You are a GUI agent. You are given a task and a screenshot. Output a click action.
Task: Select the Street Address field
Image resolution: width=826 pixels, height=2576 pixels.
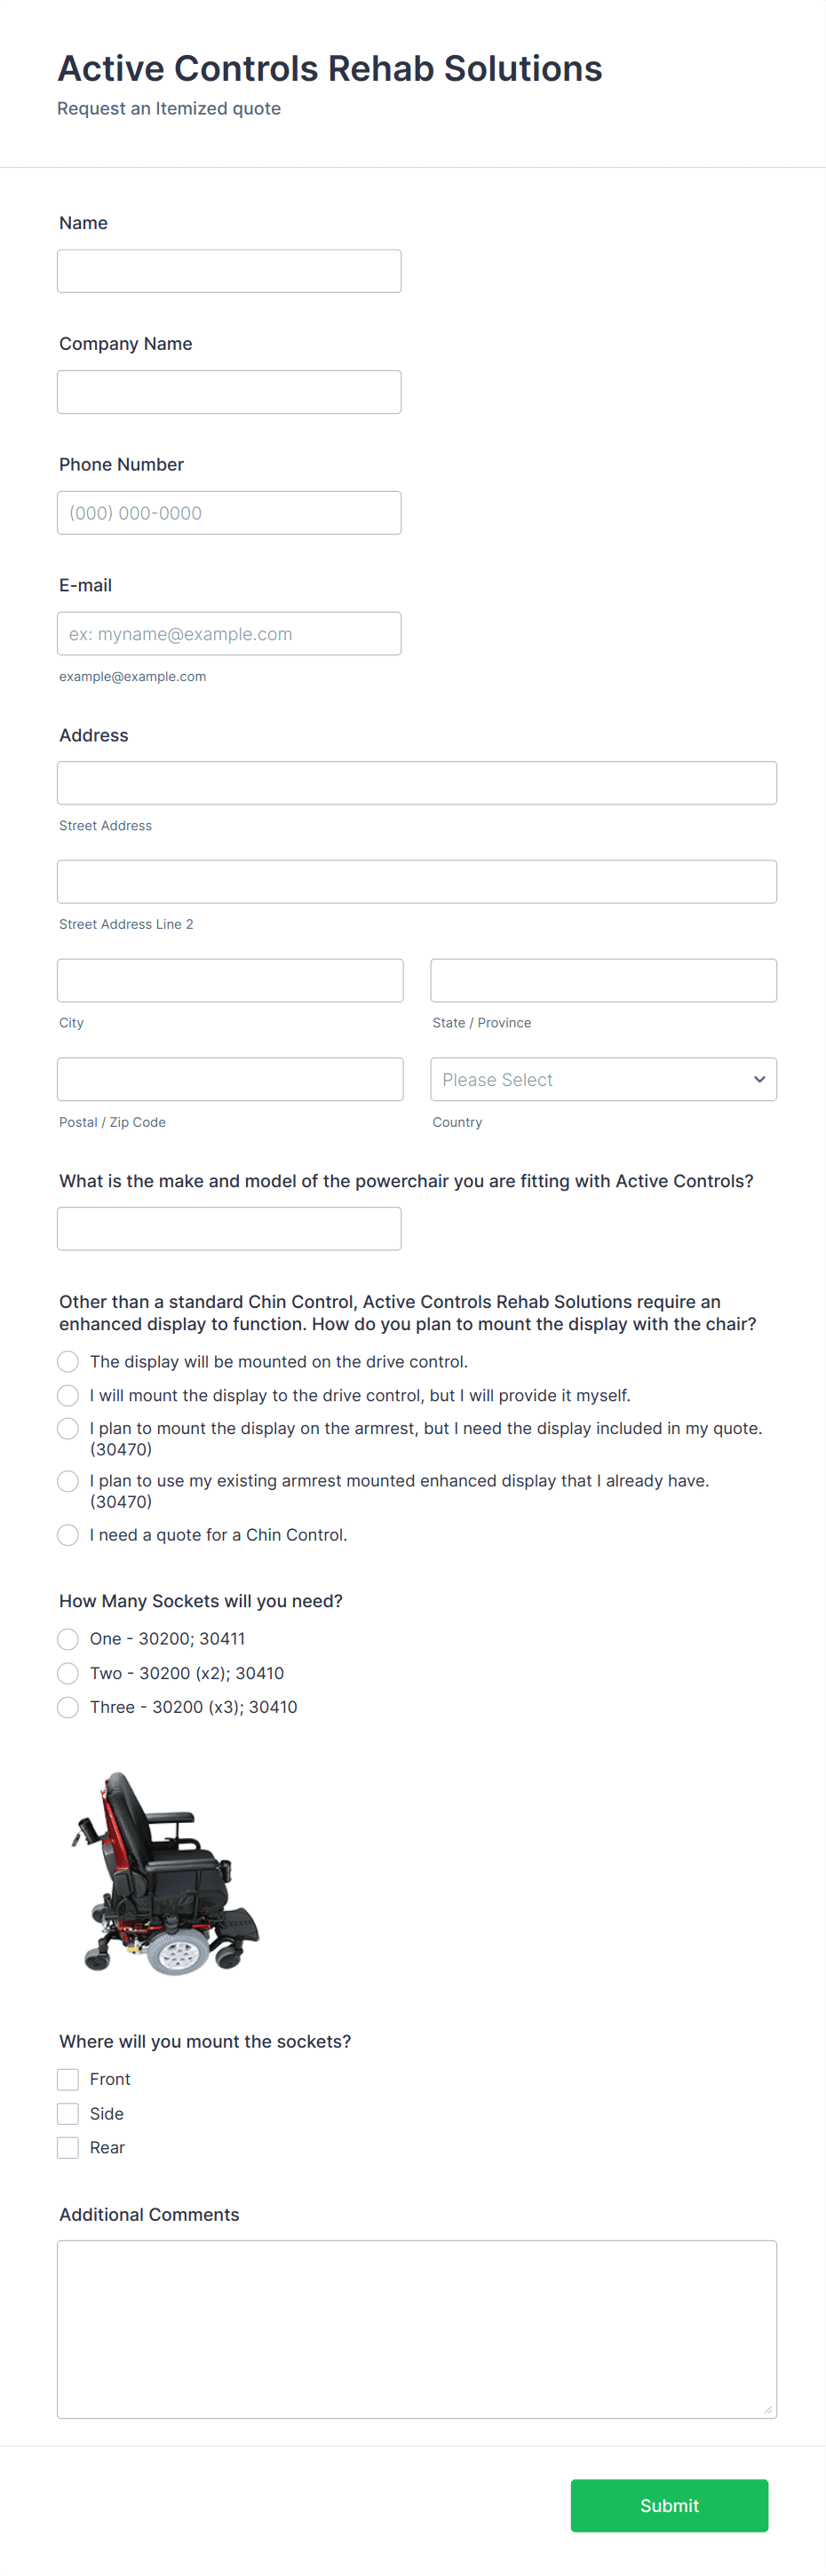pyautogui.click(x=417, y=782)
